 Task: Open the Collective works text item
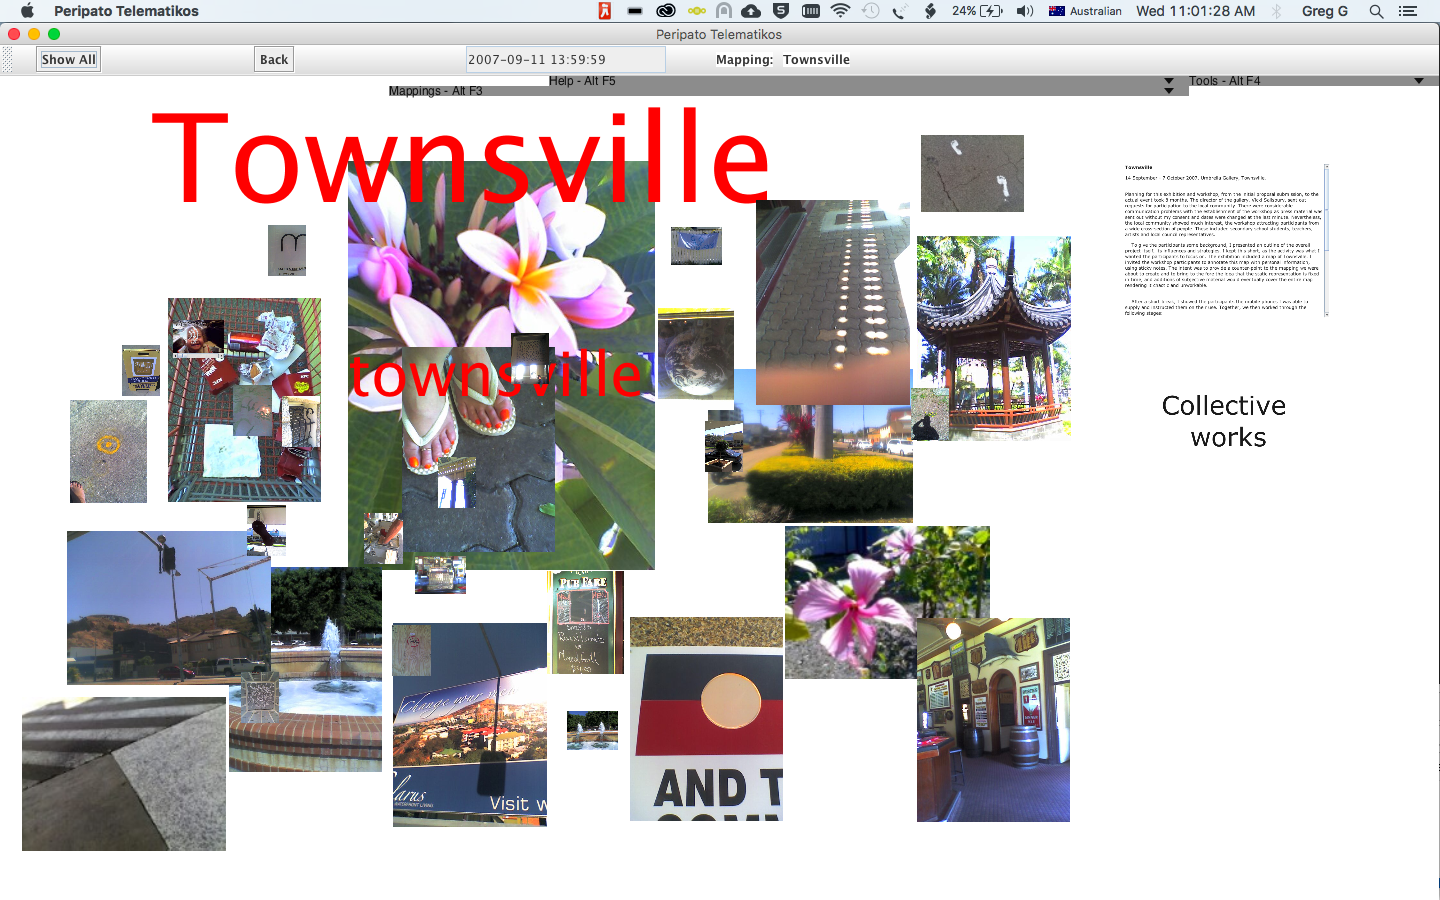(x=1225, y=421)
